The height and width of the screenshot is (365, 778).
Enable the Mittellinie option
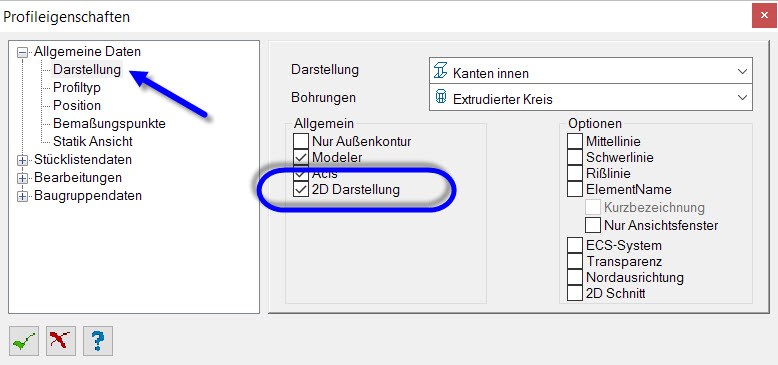coord(575,141)
